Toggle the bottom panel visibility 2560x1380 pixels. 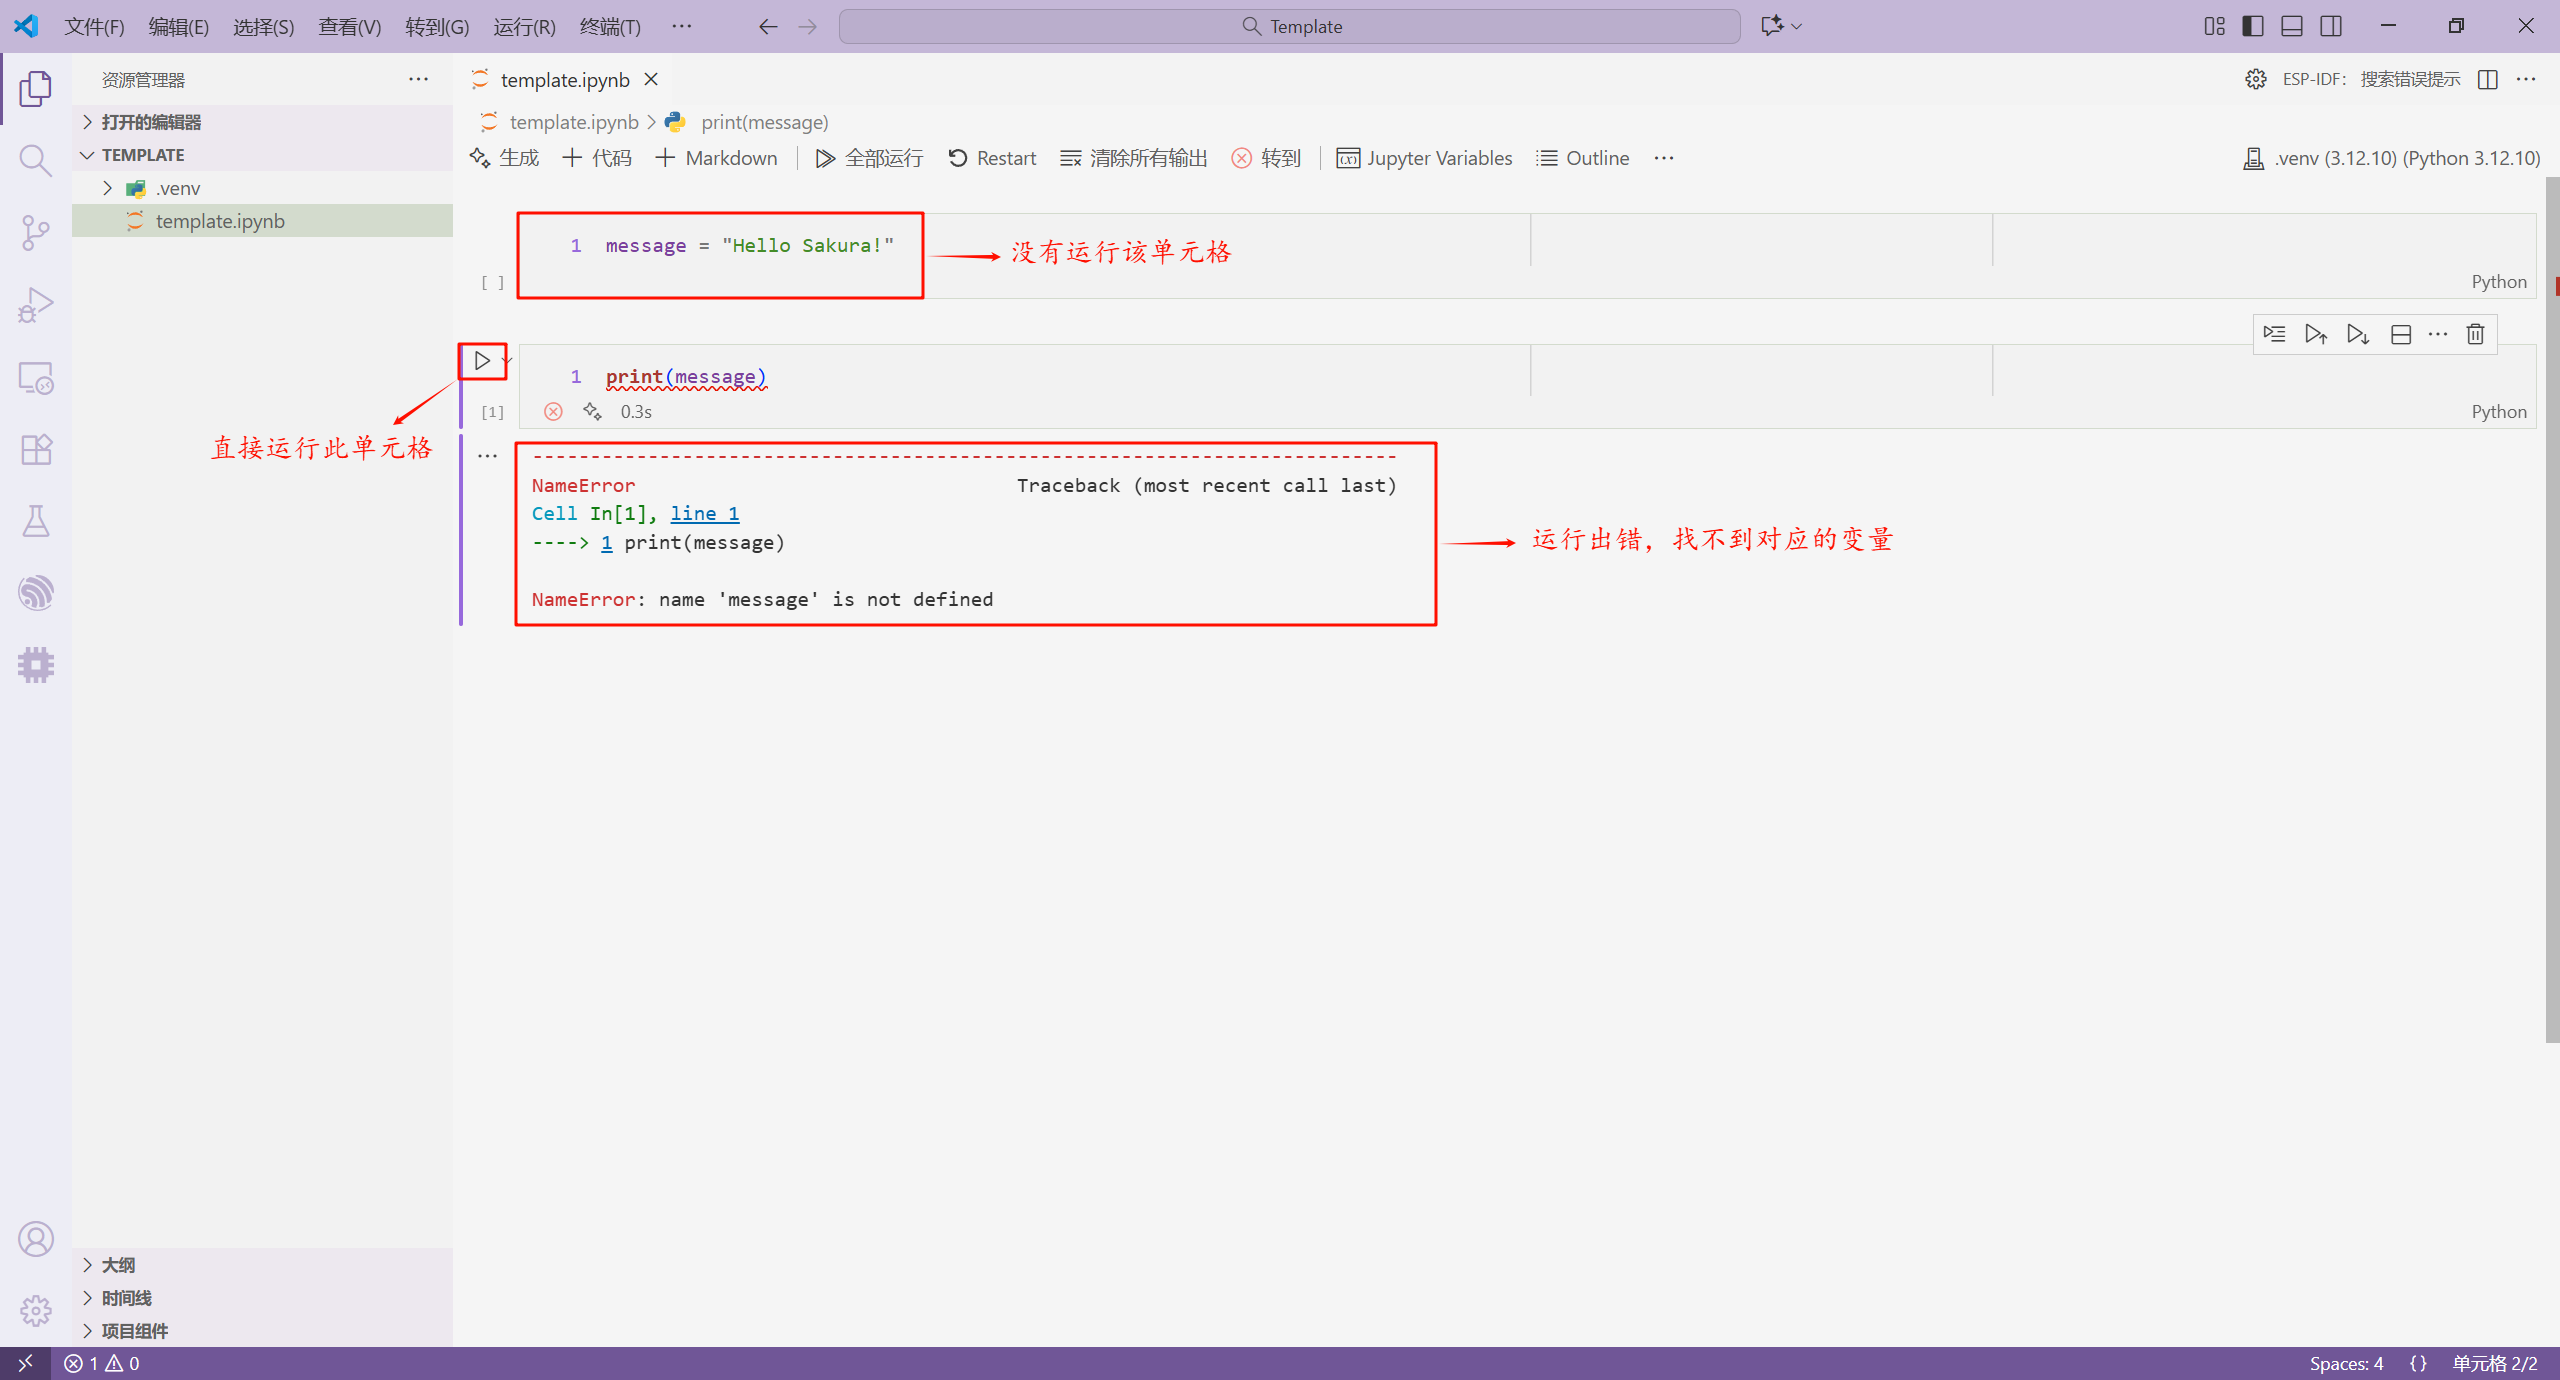pos(2292,26)
